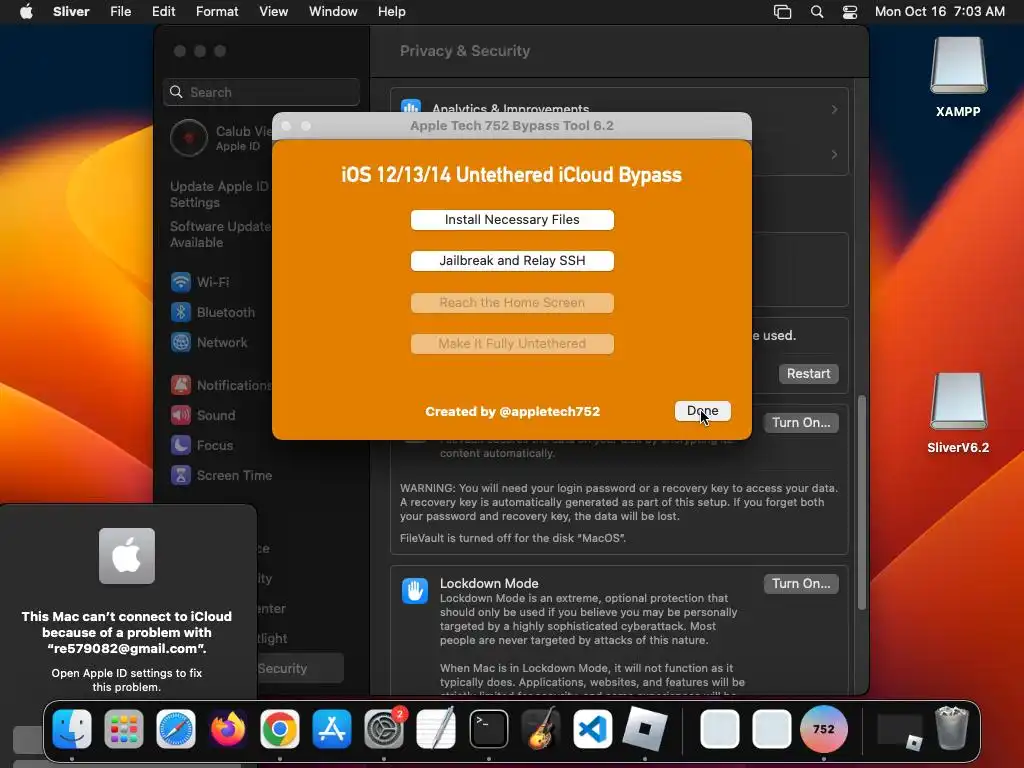Click the Stage Manager menu bar icon
This screenshot has height=768, width=1024.
pos(782,12)
